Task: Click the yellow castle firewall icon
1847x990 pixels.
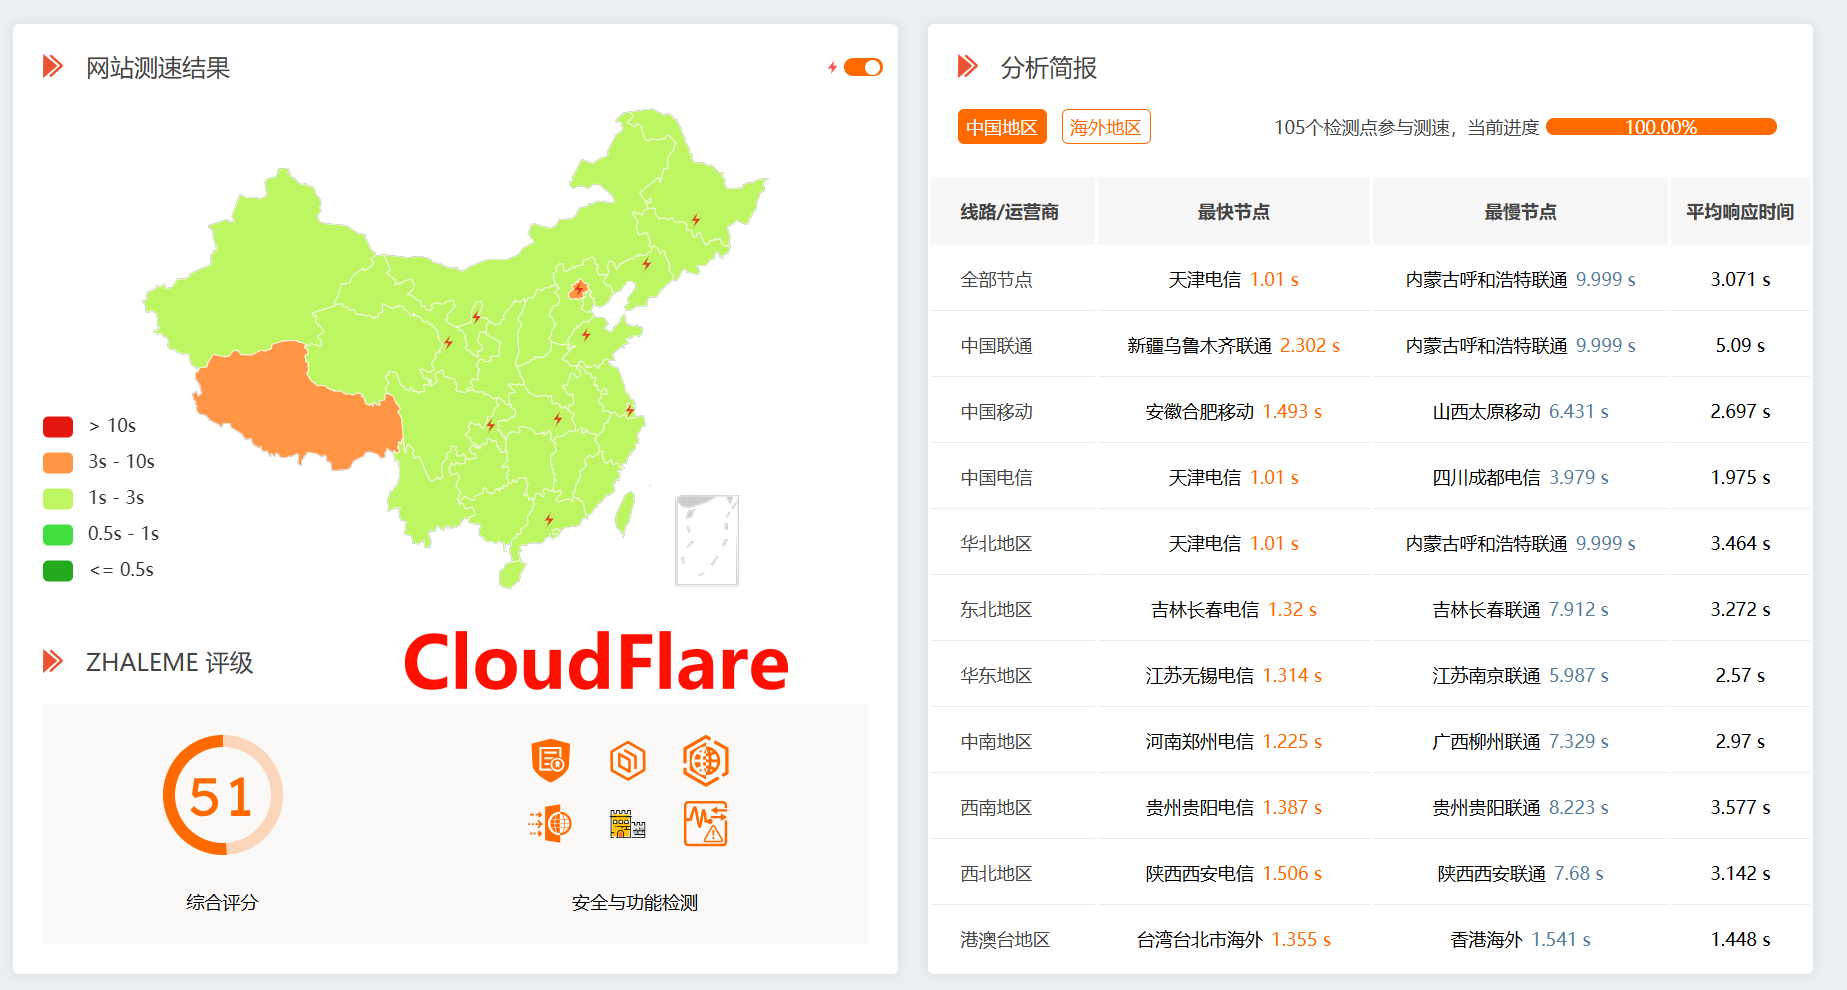Action: pos(628,824)
